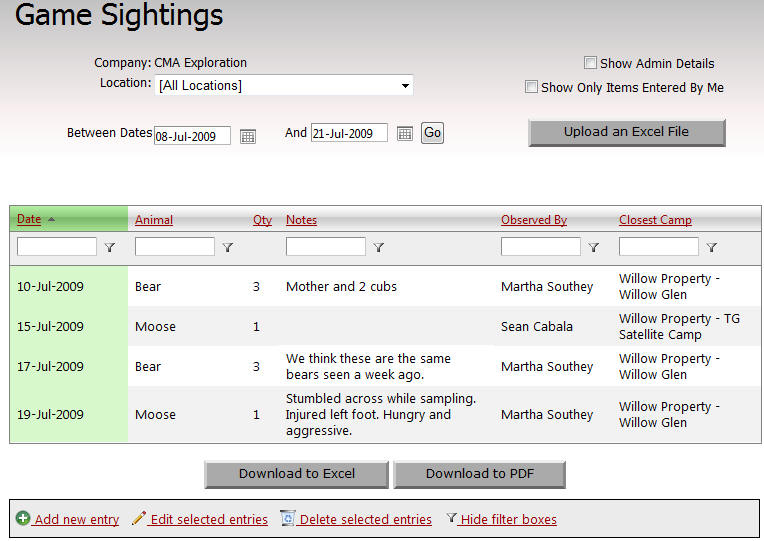Click the pencil Edit icon
This screenshot has width=764, height=541.
(x=139, y=518)
